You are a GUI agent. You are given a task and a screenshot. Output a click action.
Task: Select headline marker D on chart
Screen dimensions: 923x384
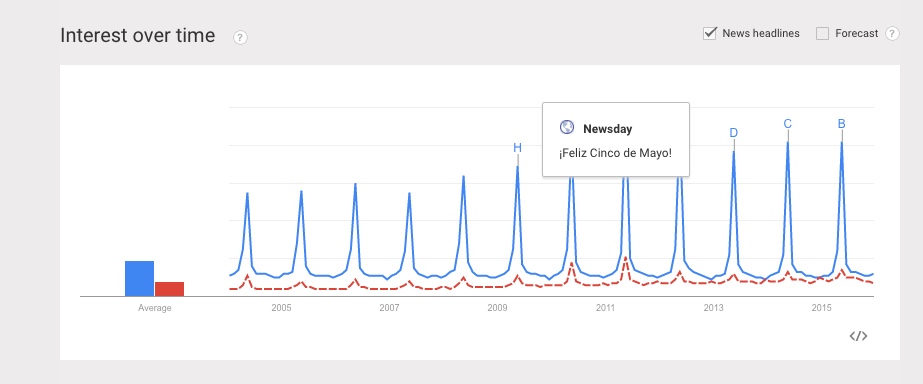733,133
